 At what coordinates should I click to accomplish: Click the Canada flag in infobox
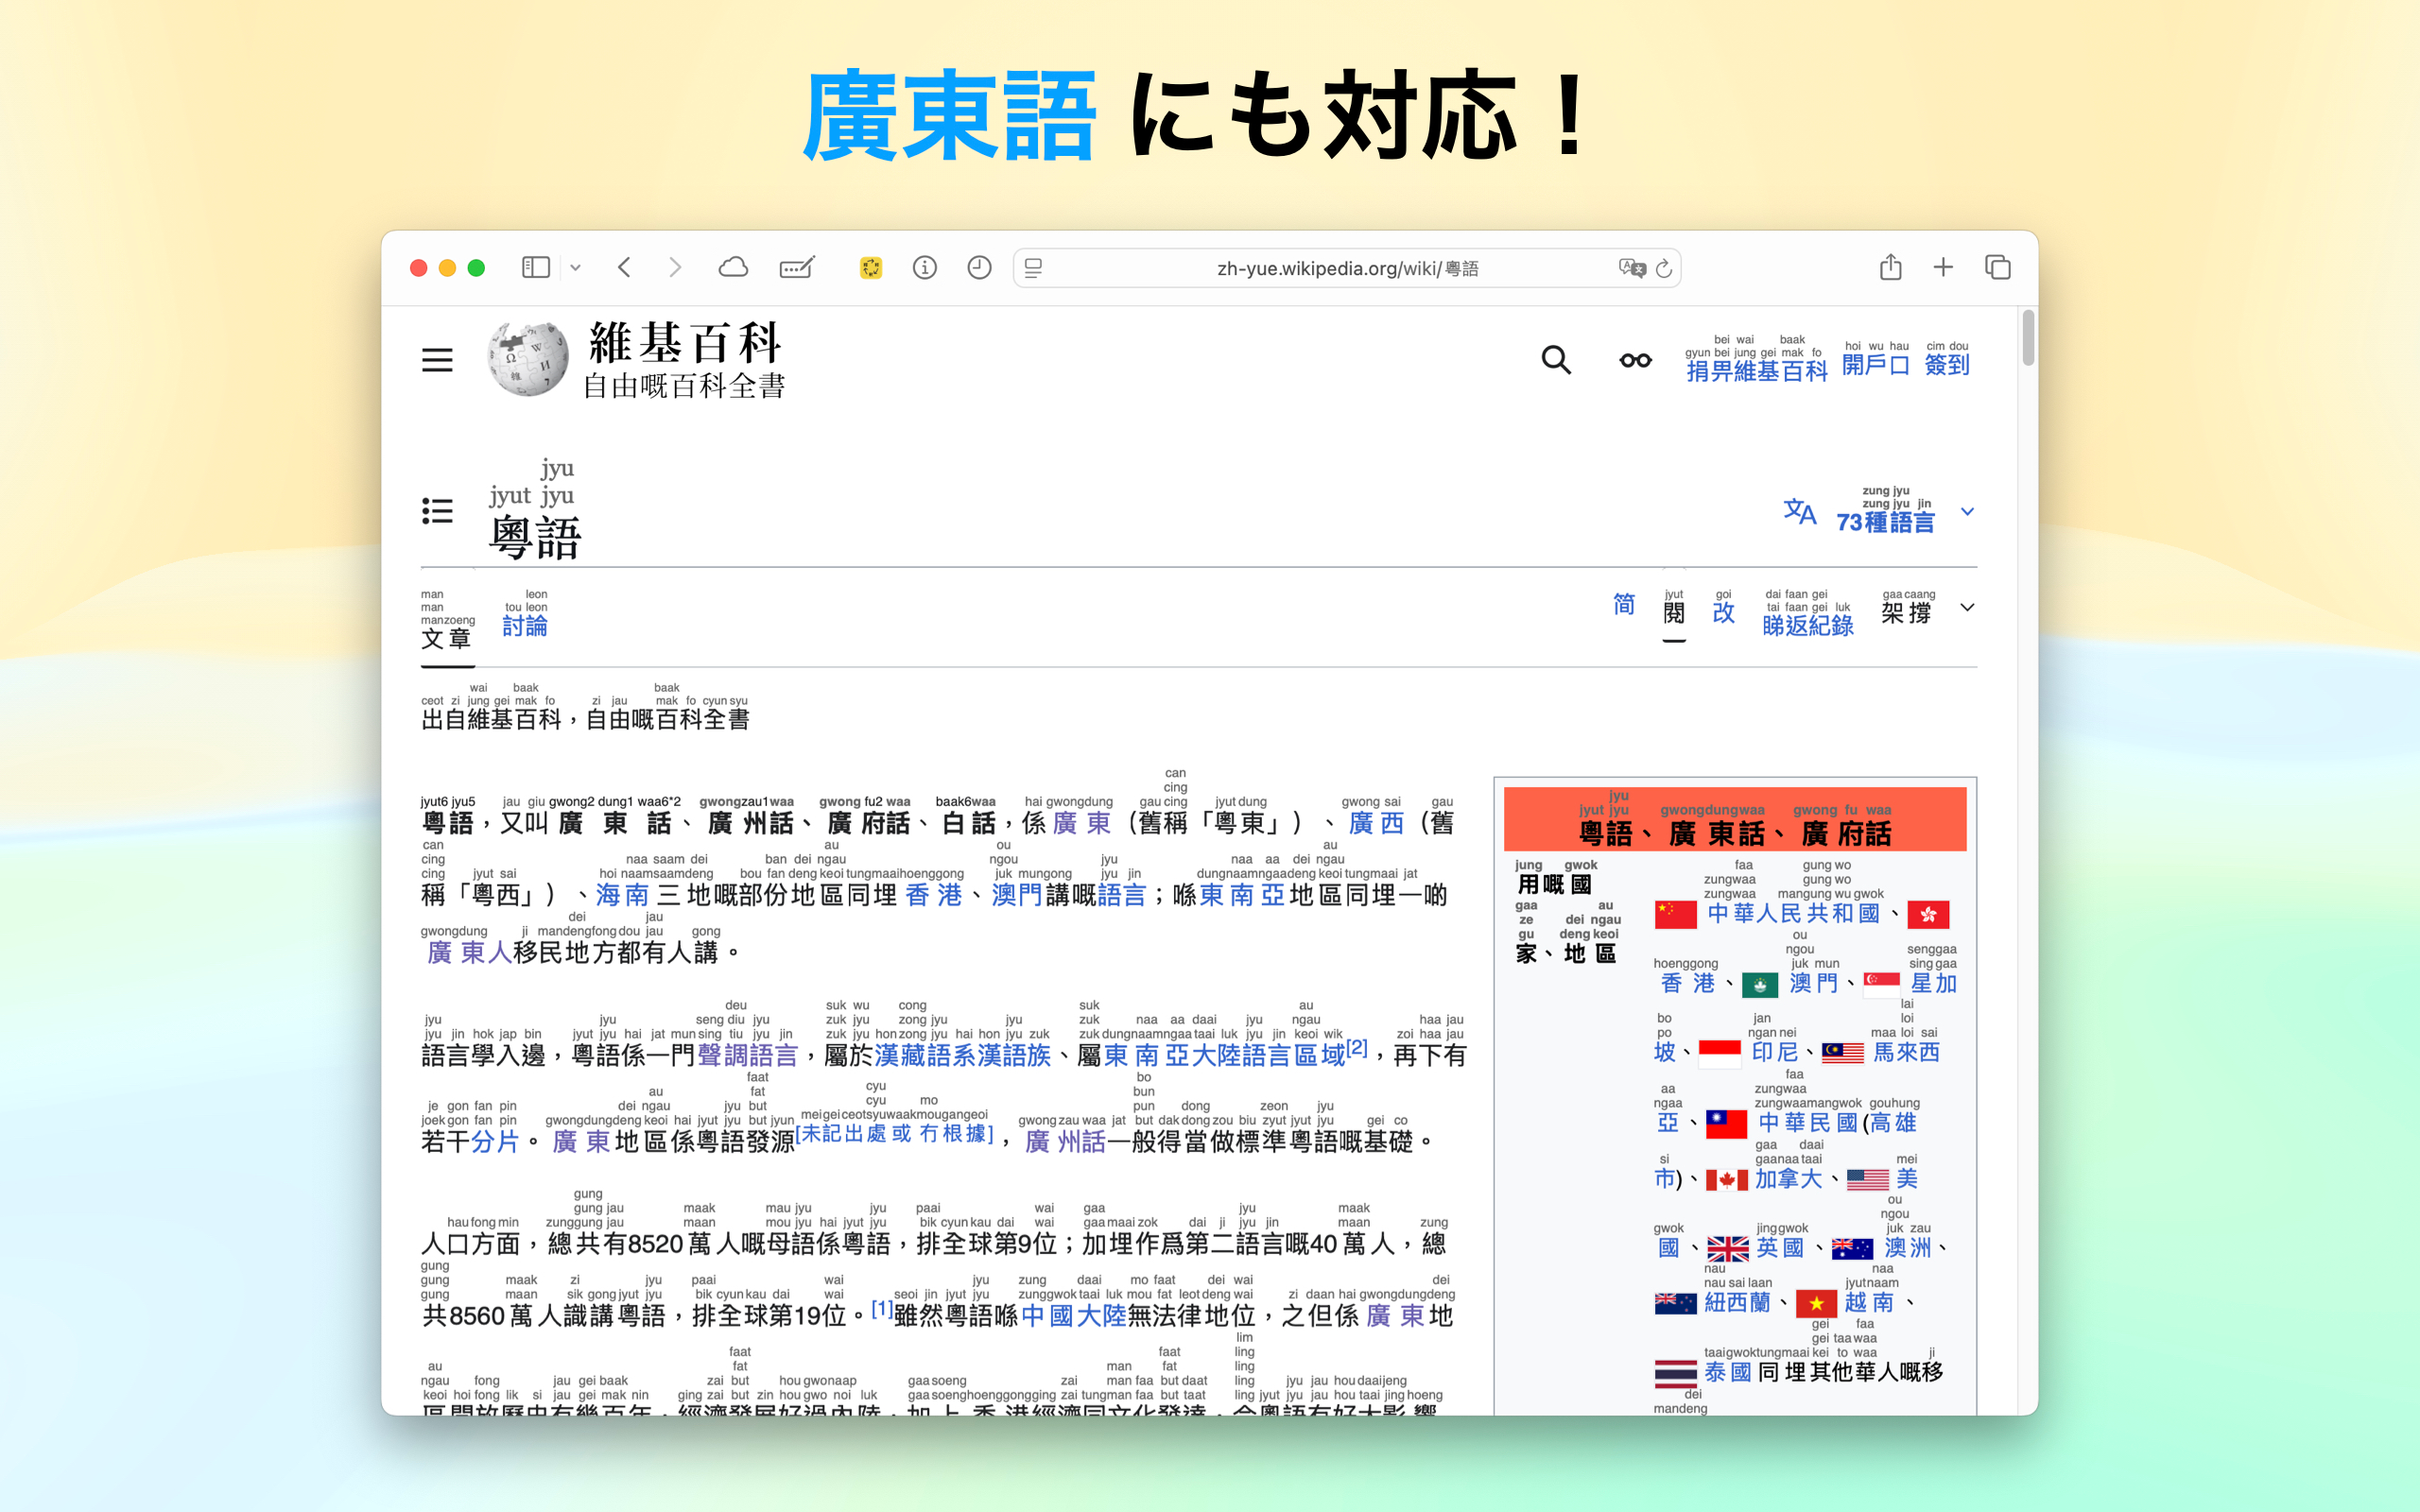click(x=1726, y=1180)
